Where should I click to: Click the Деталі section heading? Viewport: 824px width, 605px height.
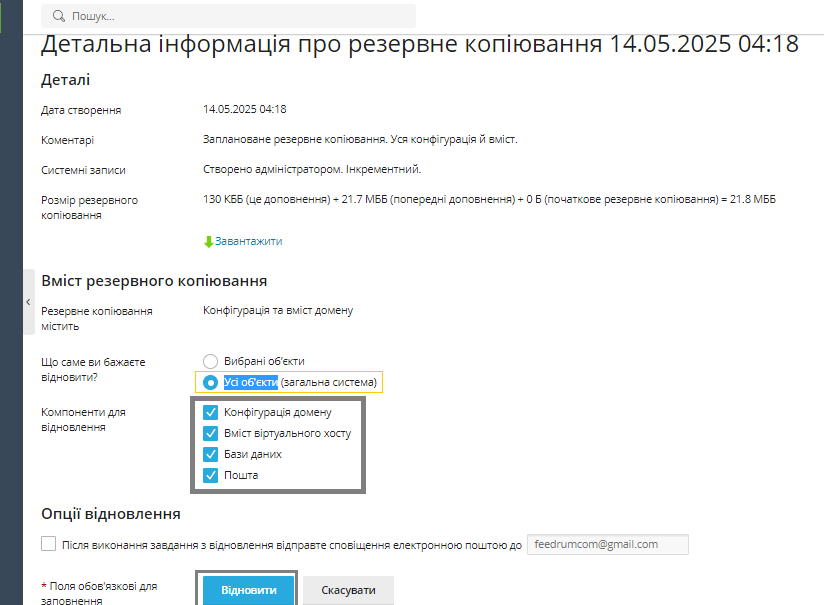point(66,80)
